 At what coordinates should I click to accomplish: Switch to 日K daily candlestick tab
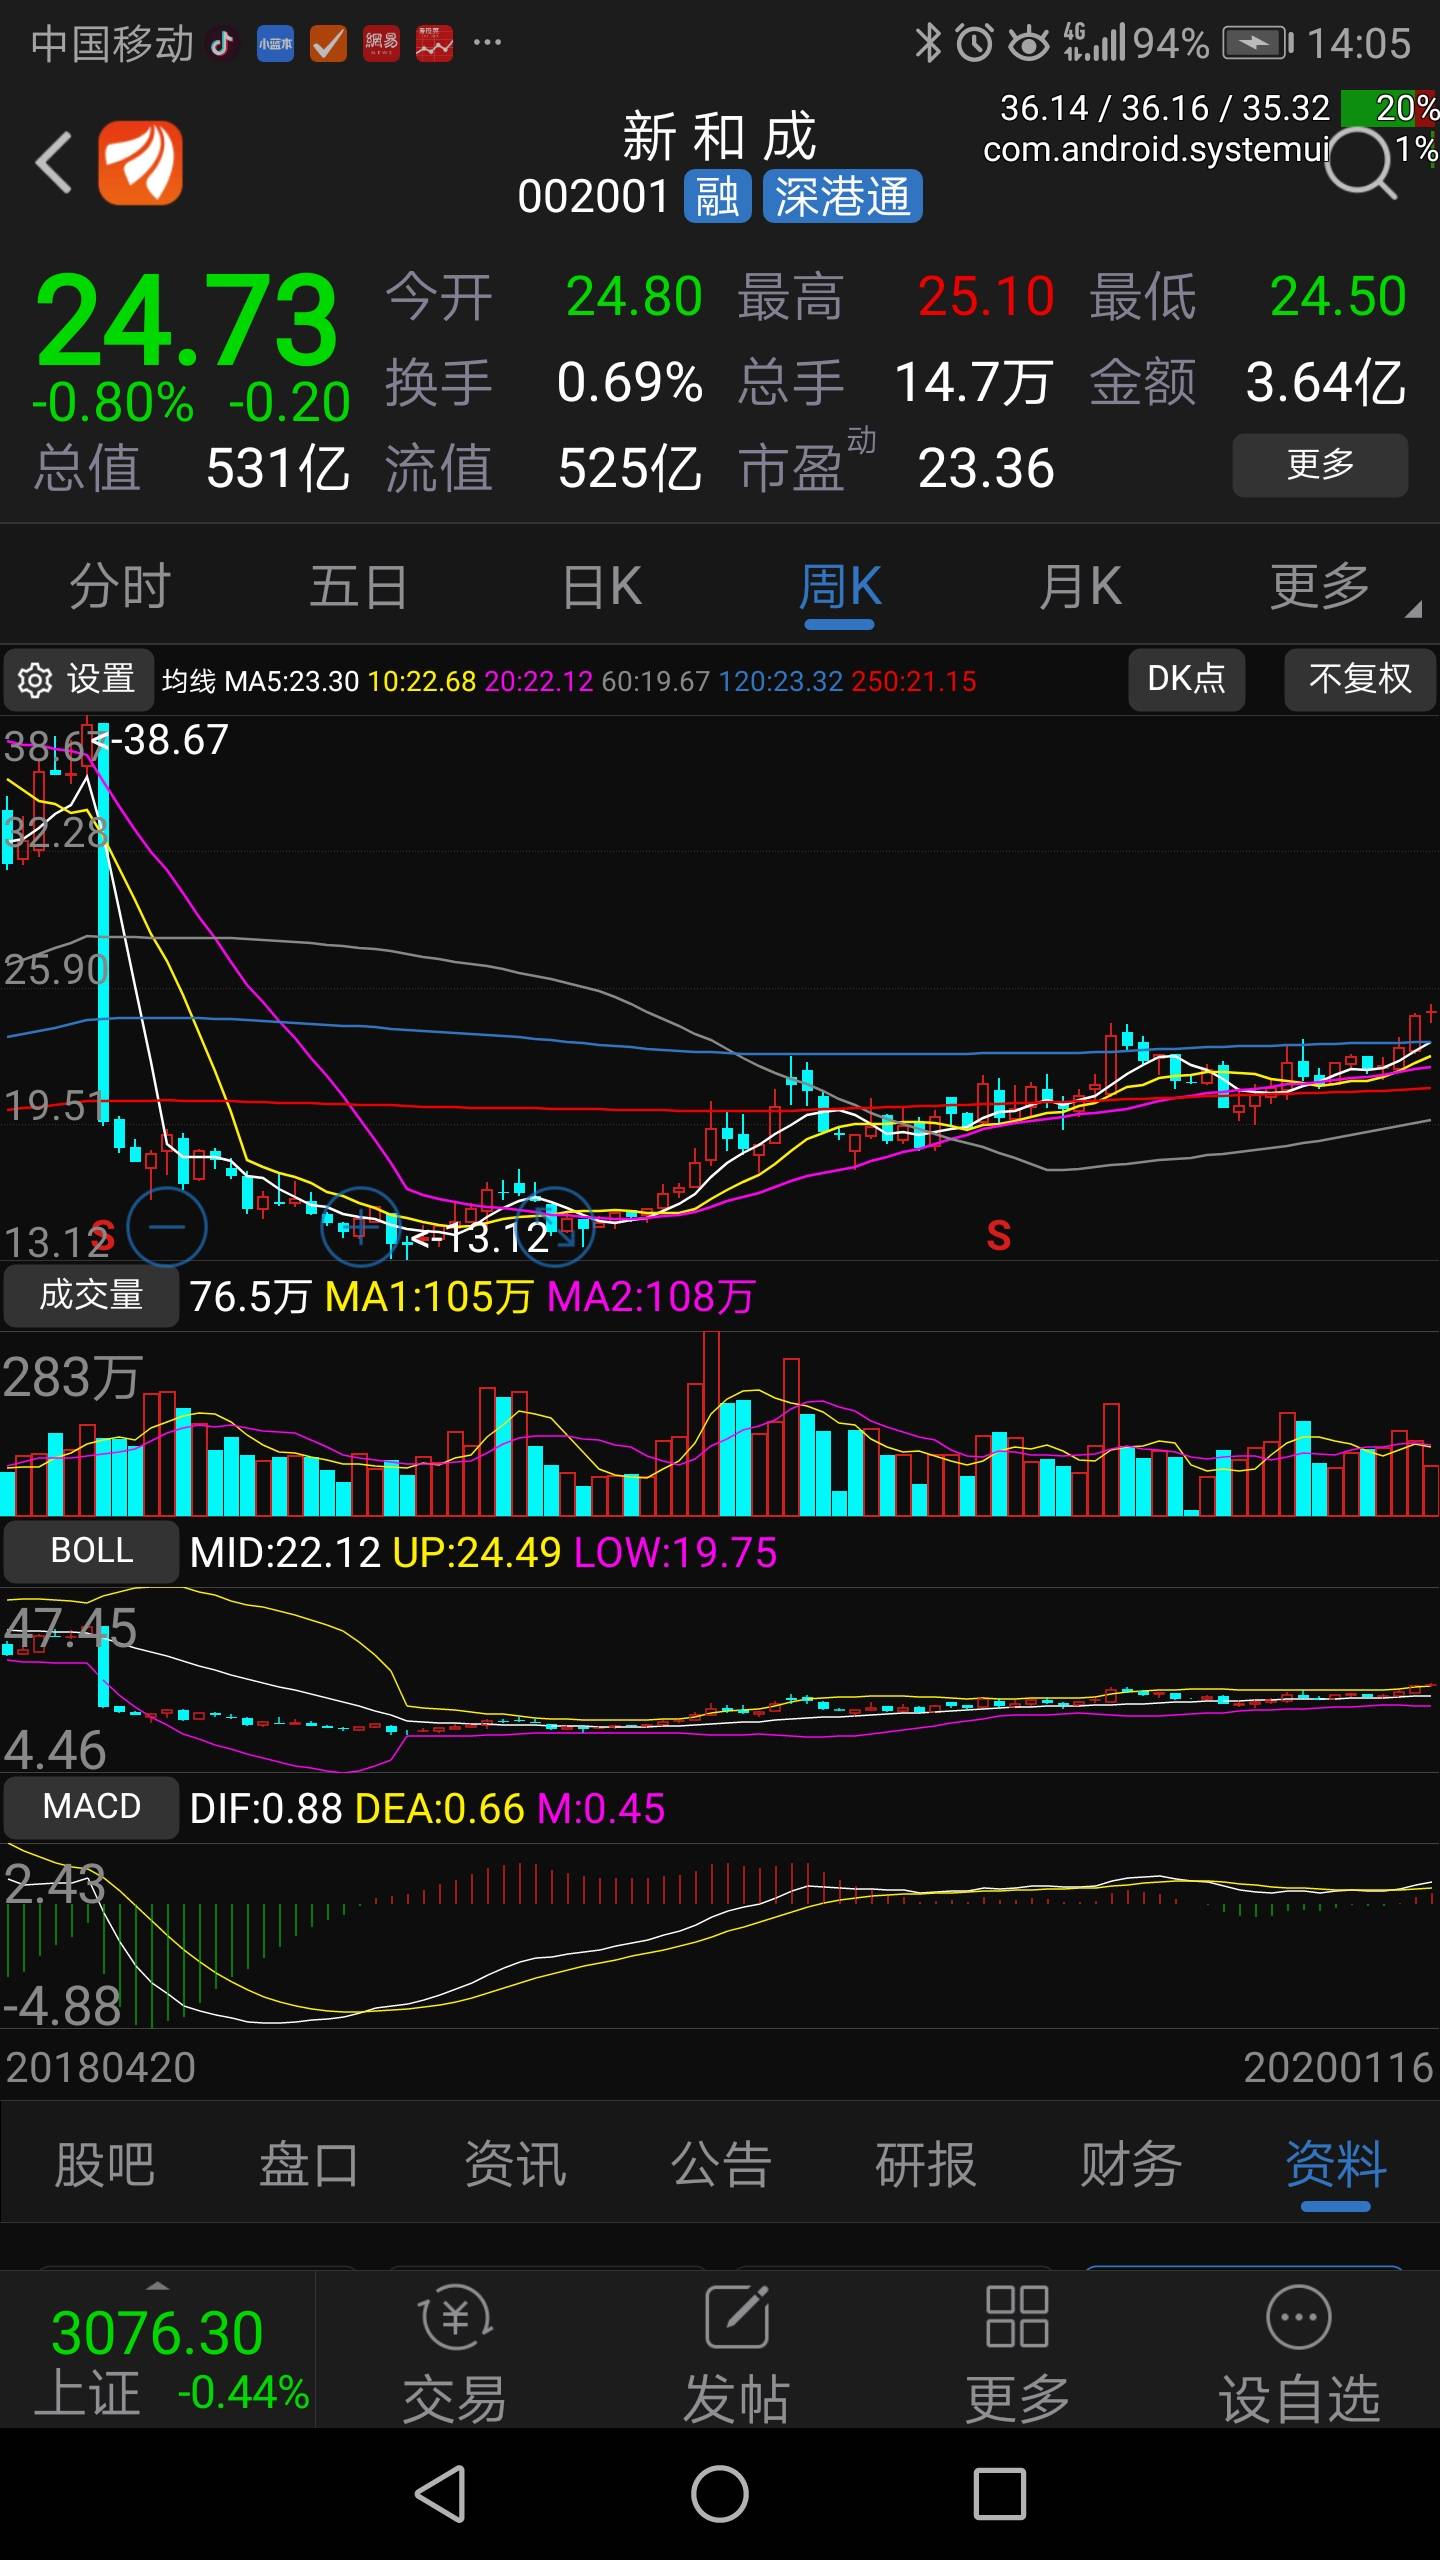pos(602,587)
